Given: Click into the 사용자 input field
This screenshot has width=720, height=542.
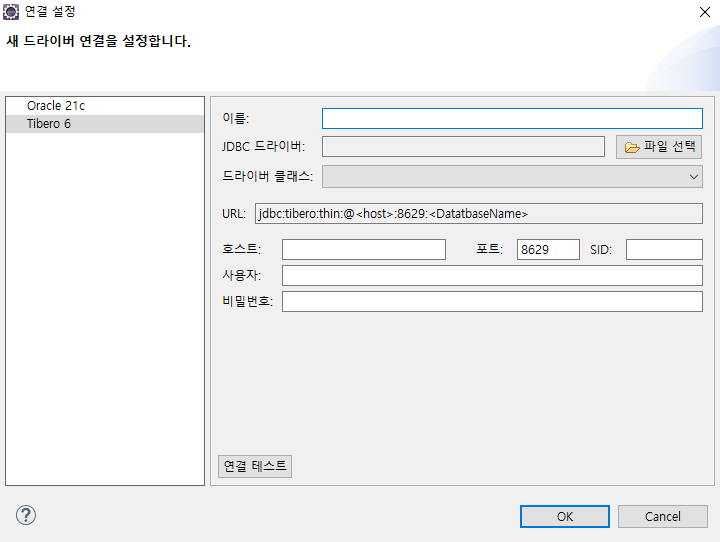Looking at the screenshot, I should coord(492,276).
